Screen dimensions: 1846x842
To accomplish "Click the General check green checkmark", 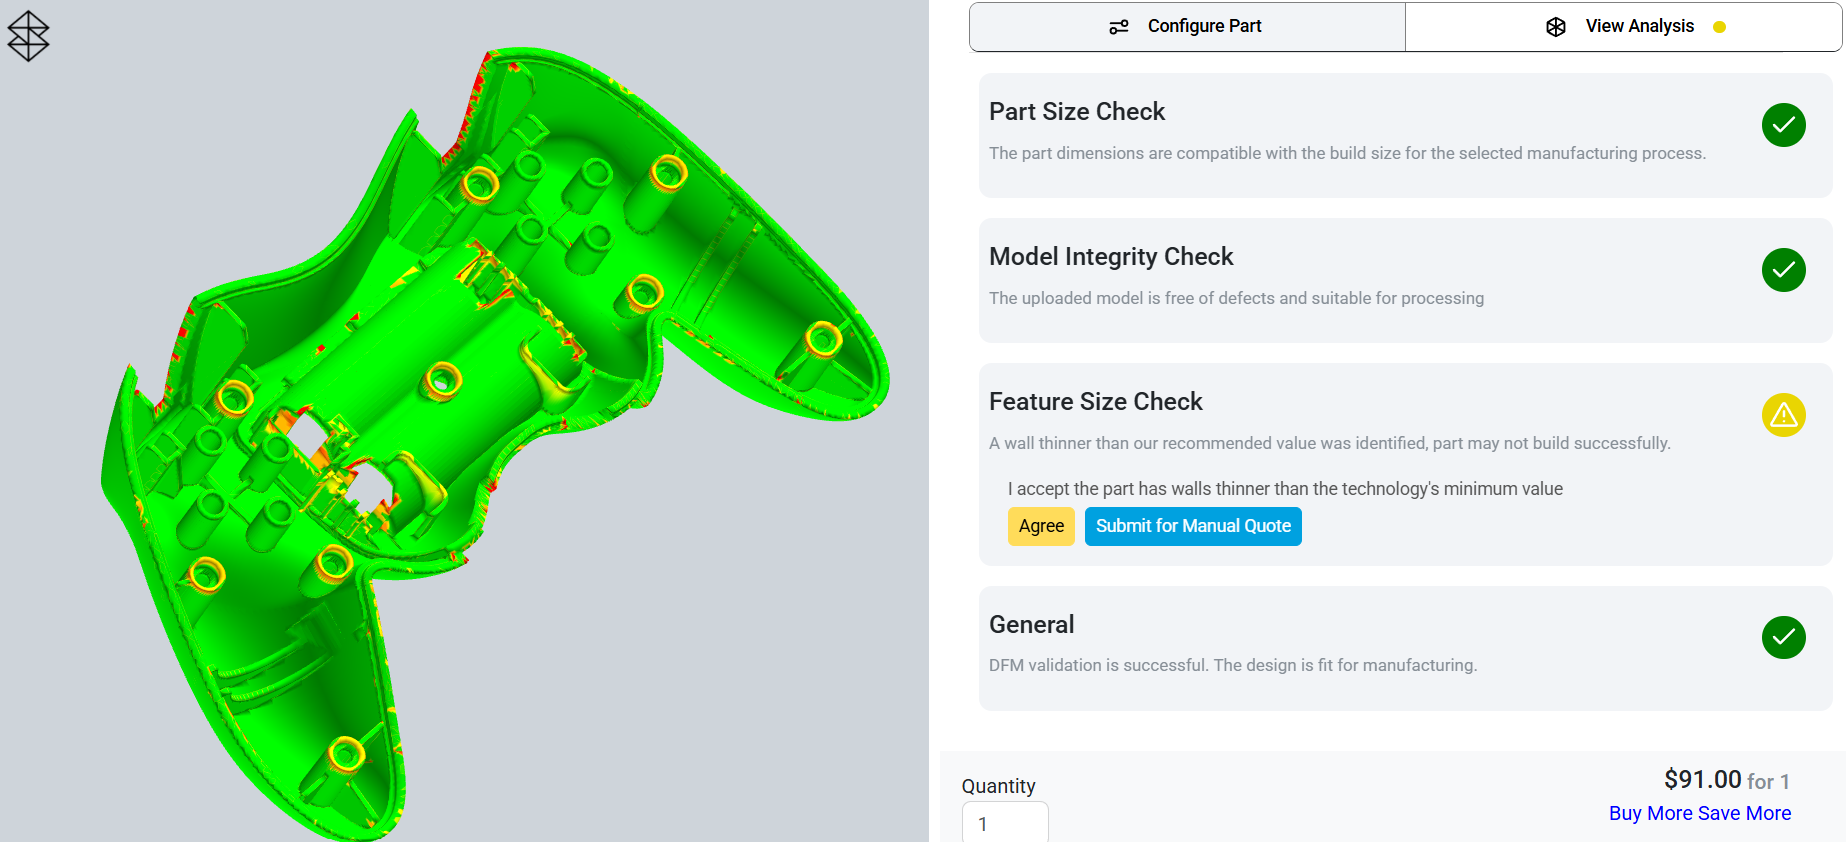I will pos(1783,637).
